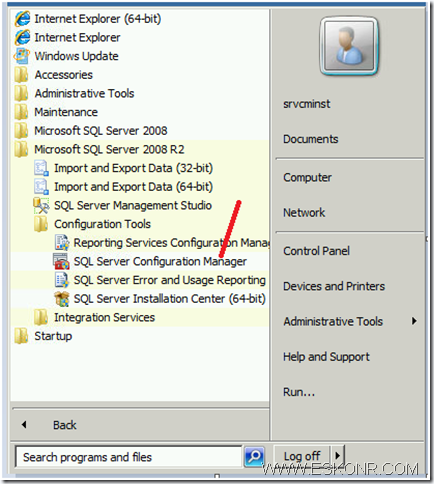Click the Administrative Tools folder icon in programs list
This screenshot has width=434, height=484.
(21, 93)
